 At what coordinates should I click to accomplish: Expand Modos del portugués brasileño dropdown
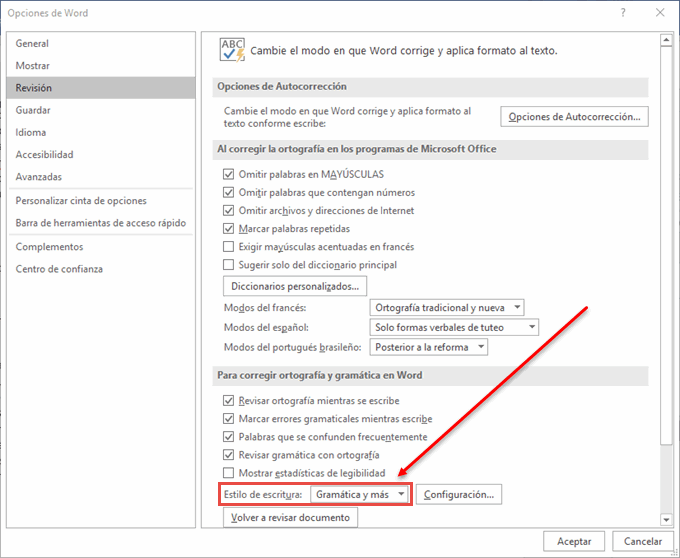point(429,347)
